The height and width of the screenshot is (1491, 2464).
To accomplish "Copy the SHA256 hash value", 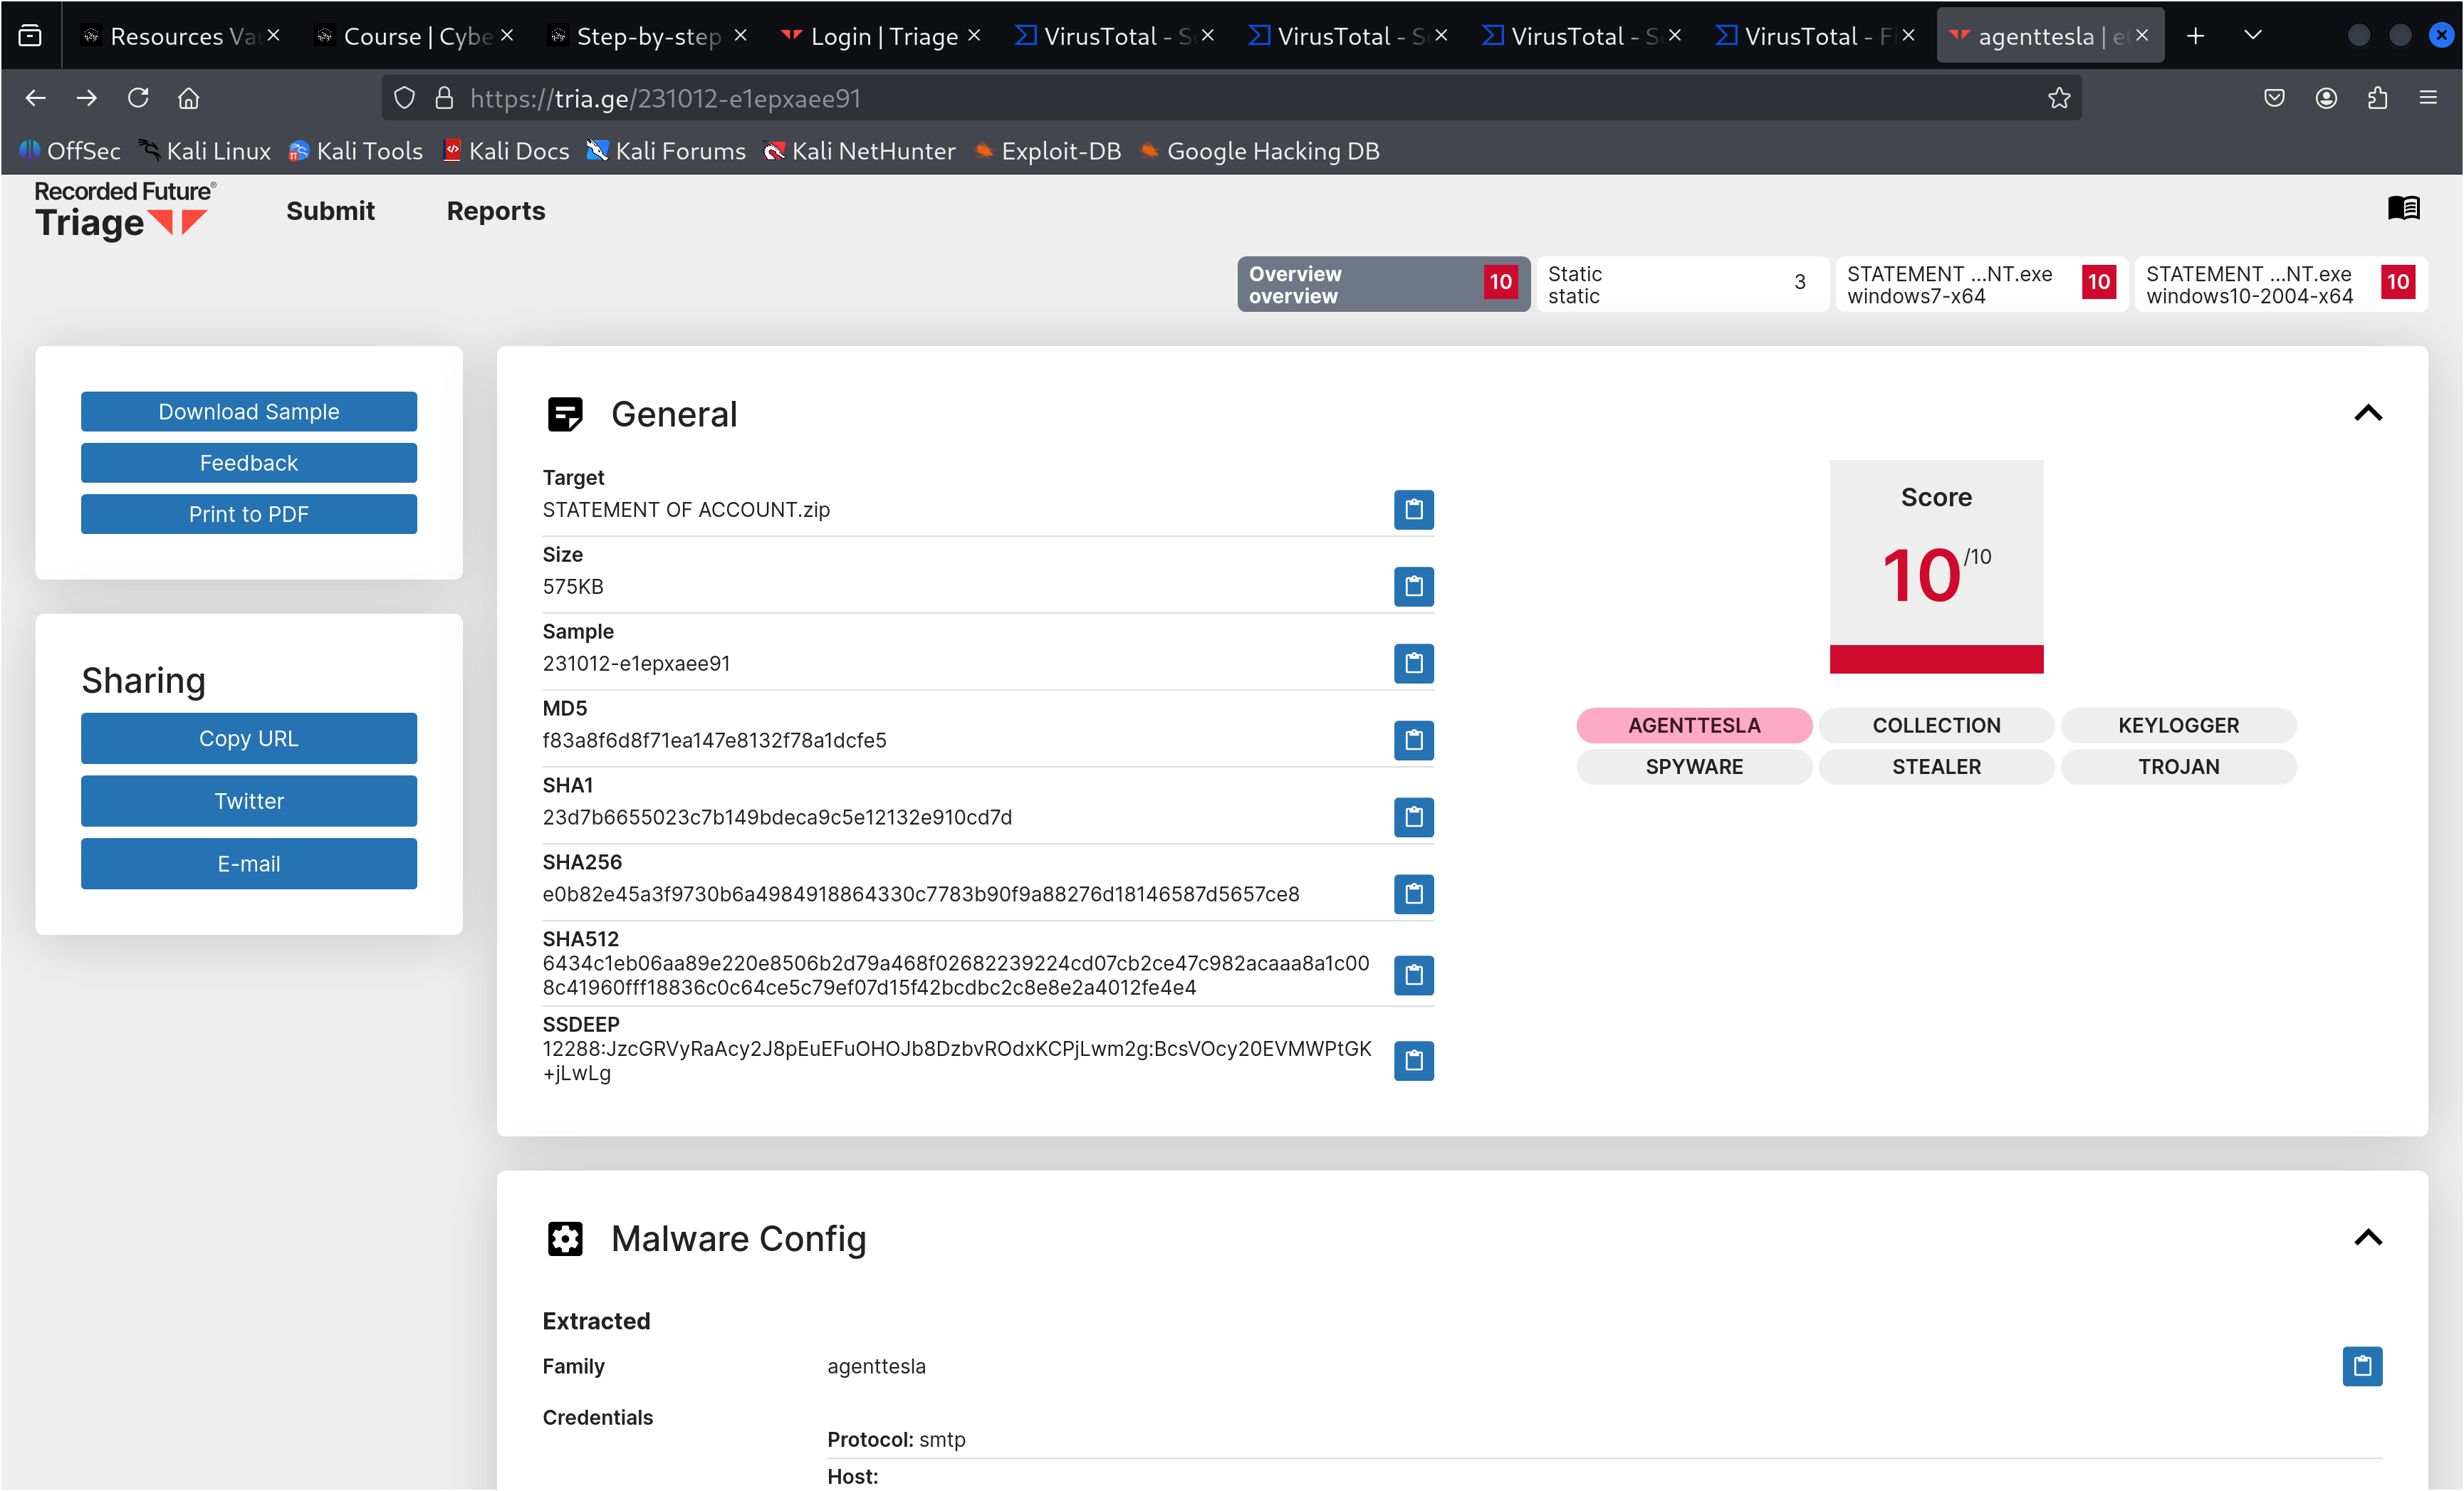I will [x=1413, y=894].
